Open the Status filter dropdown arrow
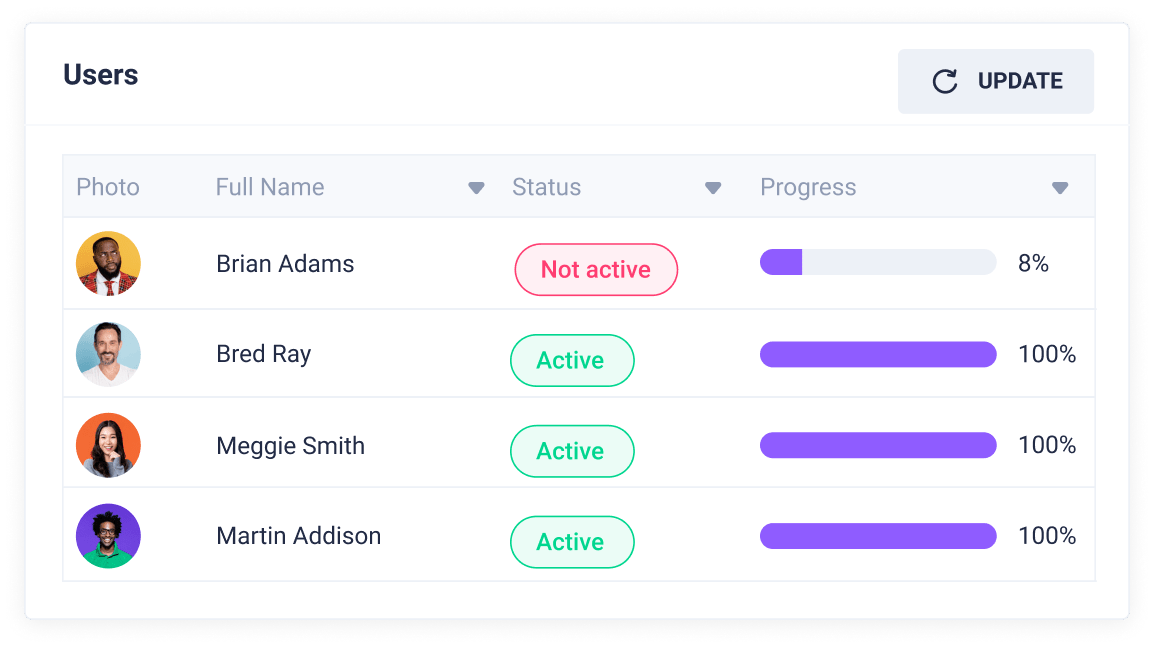The width and height of the screenshot is (1154, 647). click(x=713, y=187)
